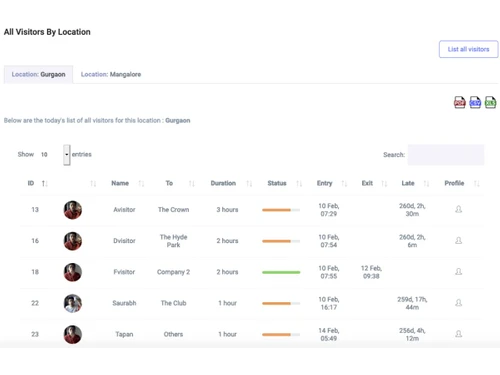500x375 pixels.
Task: Click the name Avisitor
Action: coord(124,210)
